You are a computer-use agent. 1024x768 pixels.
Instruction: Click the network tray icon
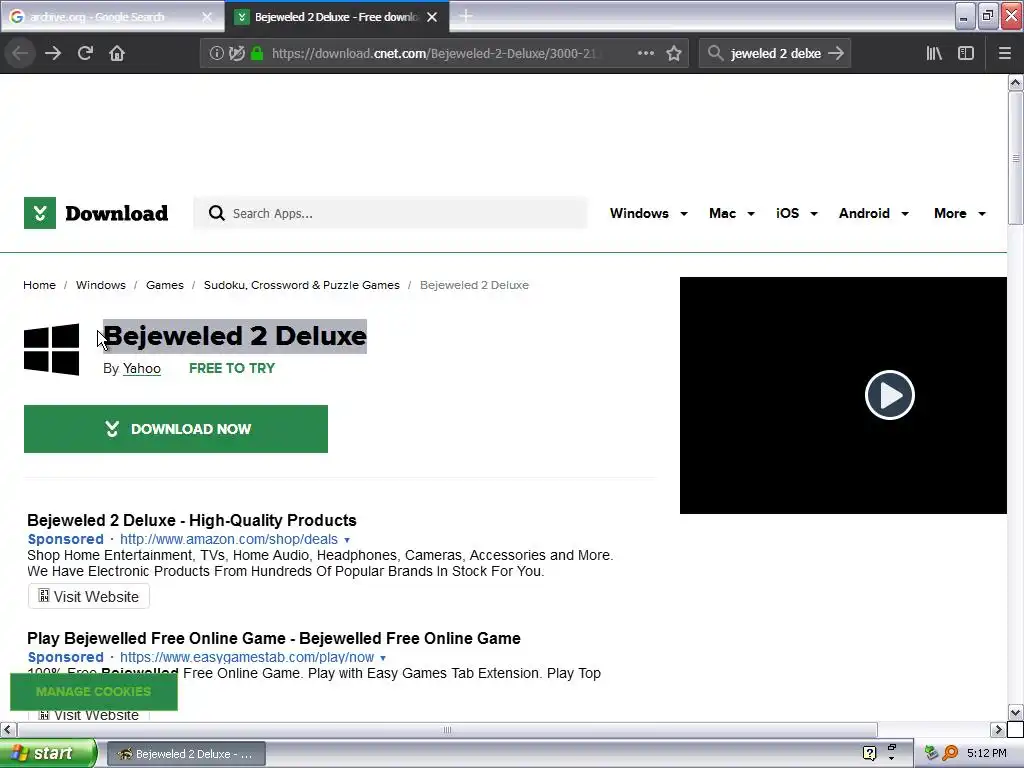tap(931, 753)
